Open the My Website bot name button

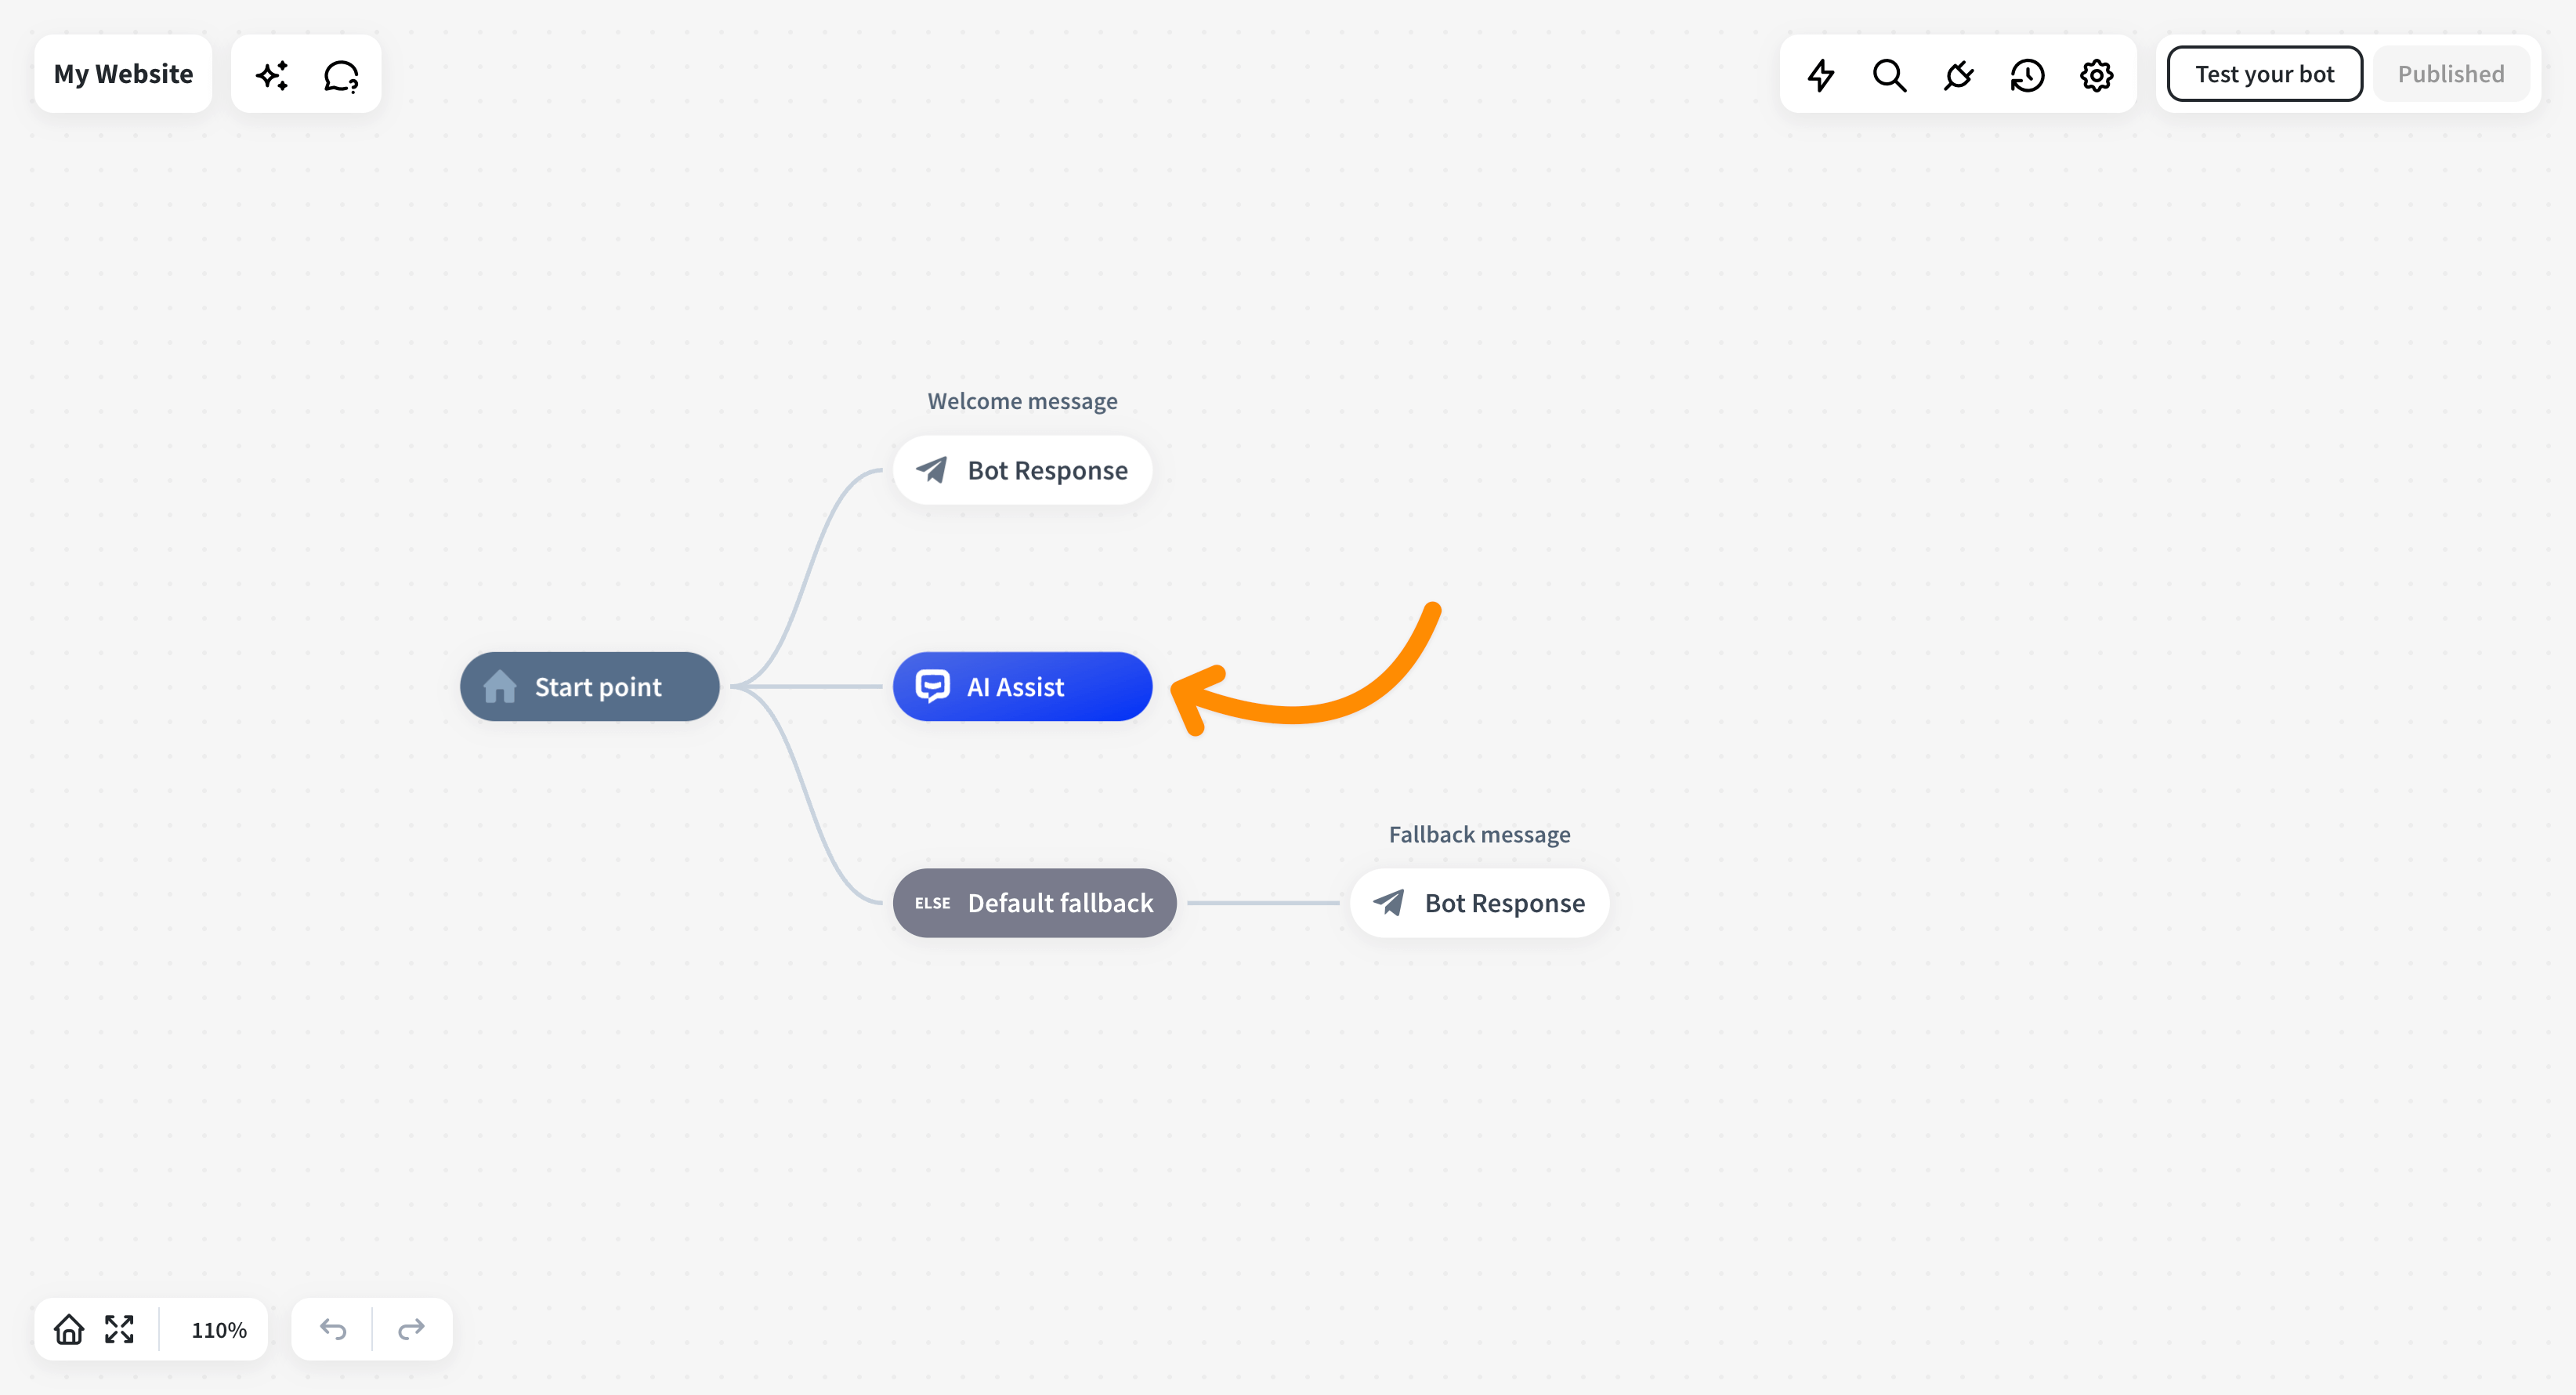(123, 74)
